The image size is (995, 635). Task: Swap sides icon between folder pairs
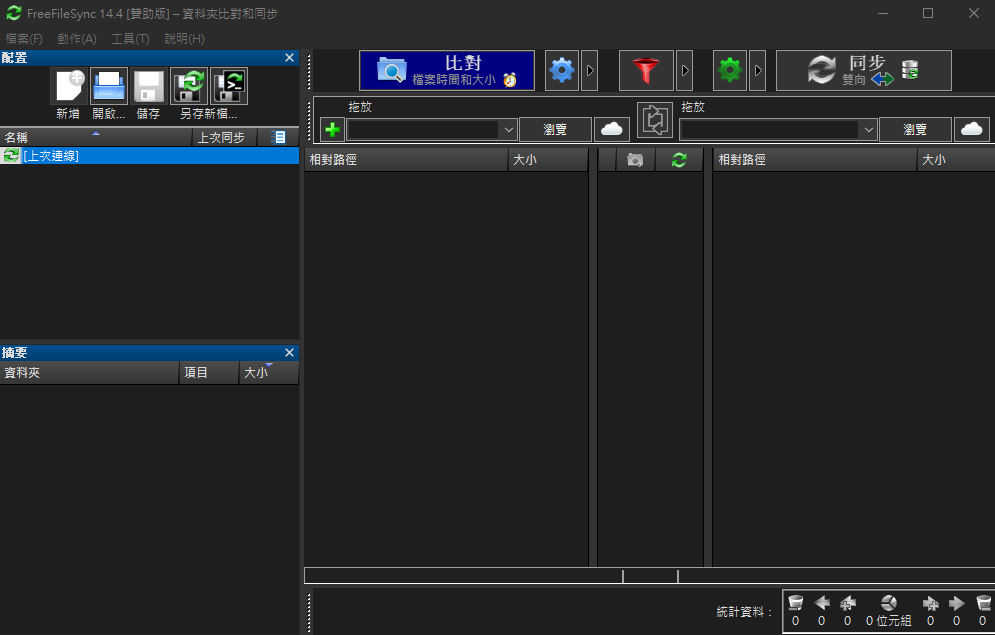655,119
